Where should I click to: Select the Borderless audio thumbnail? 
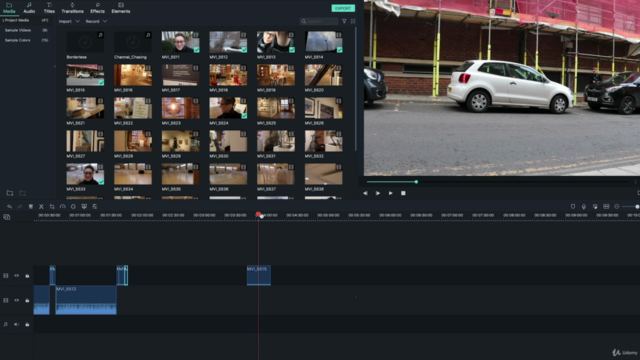coord(85,42)
